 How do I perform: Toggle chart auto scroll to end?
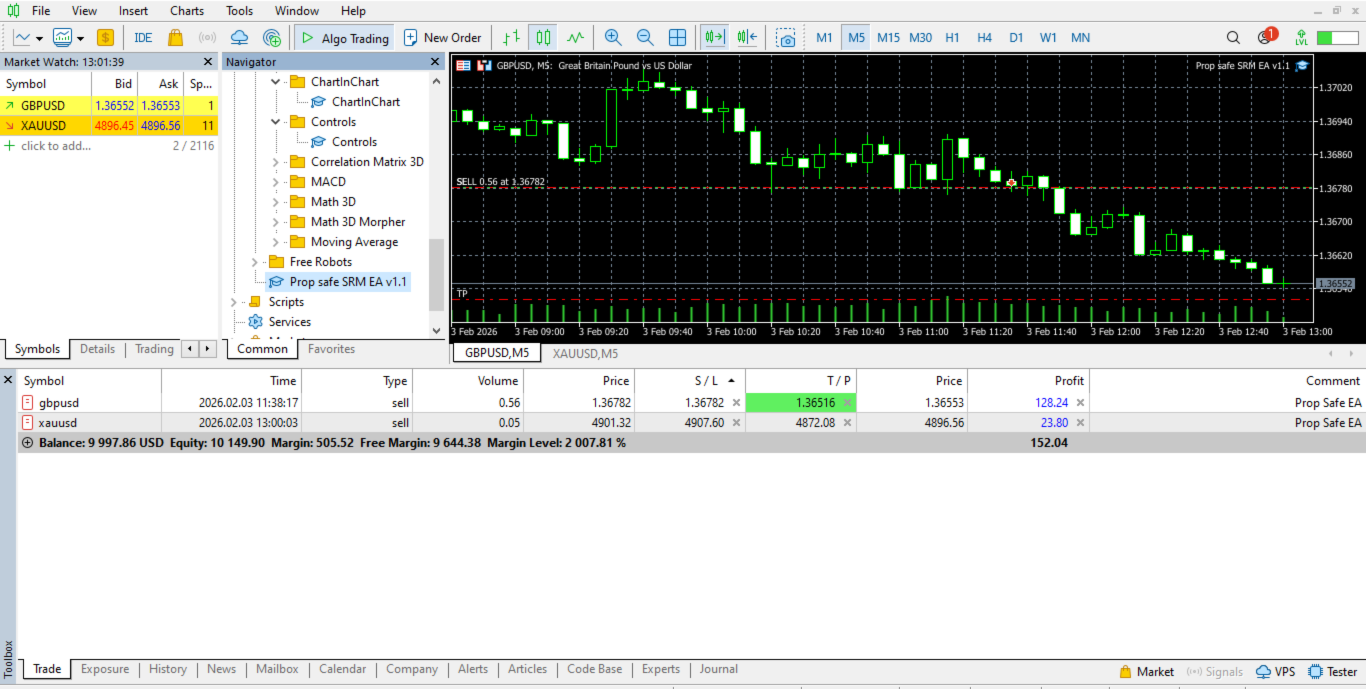tap(714, 38)
